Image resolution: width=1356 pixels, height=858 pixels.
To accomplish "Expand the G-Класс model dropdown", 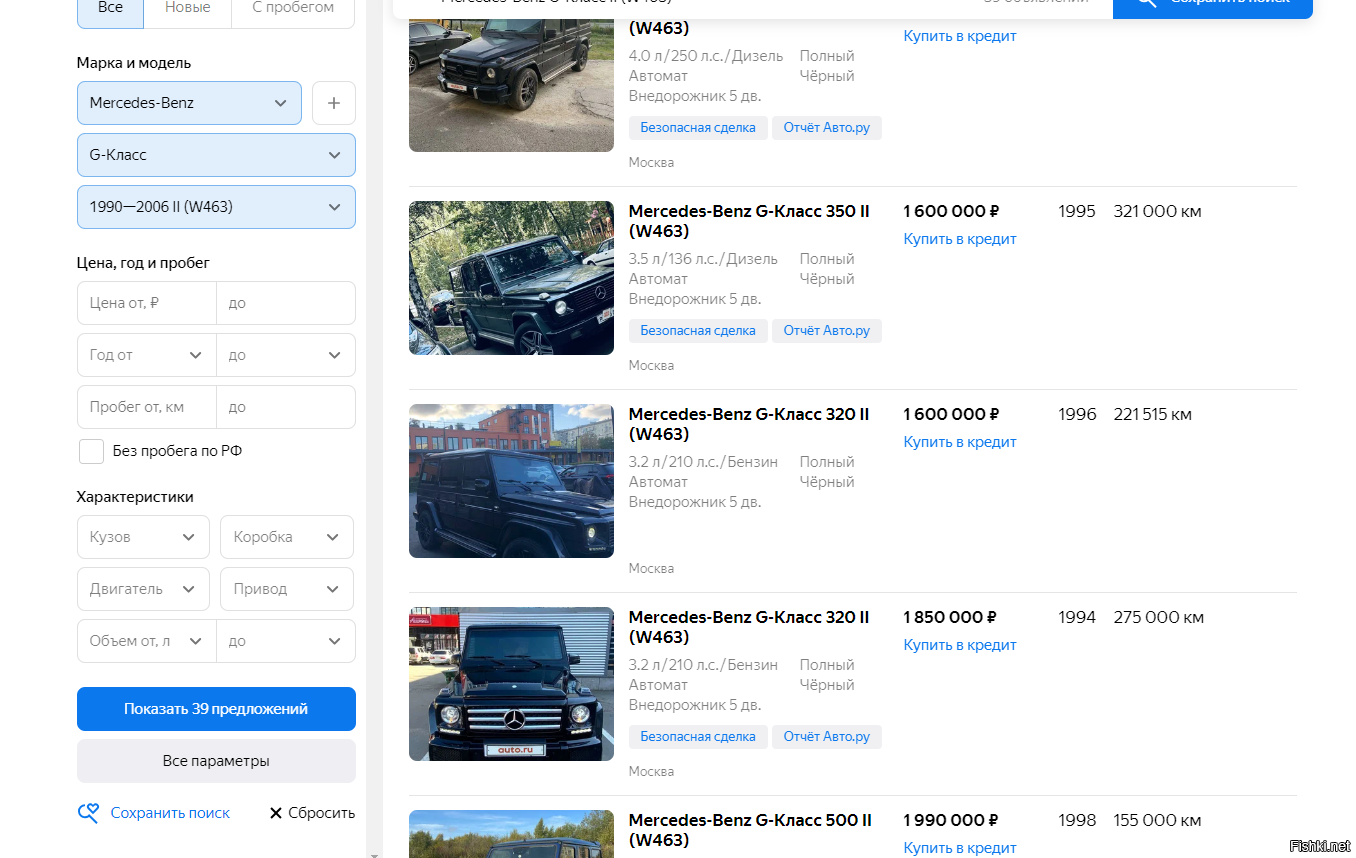I will pyautogui.click(x=216, y=155).
